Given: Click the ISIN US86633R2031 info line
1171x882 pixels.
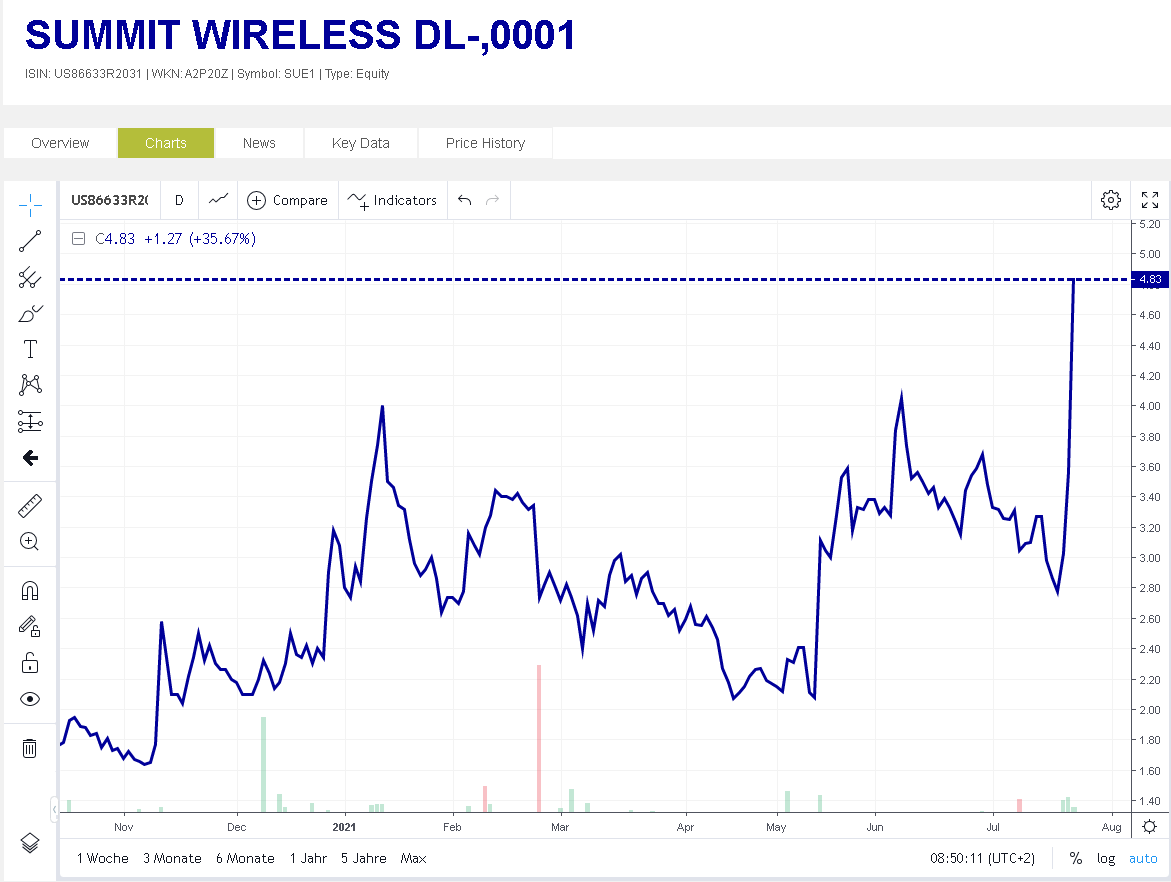Looking at the screenshot, I should click(x=207, y=73).
